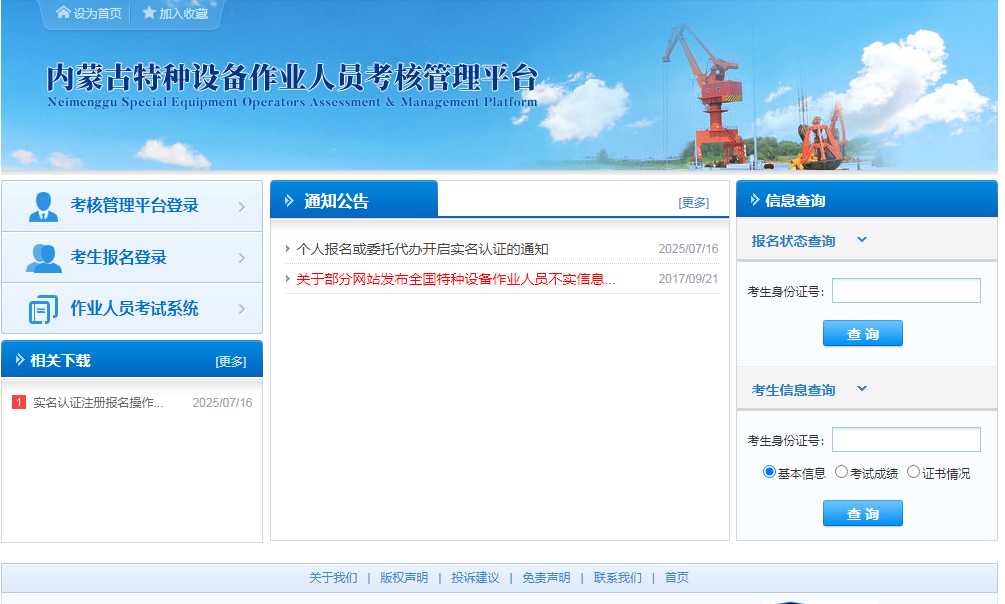Screen dimensions: 1005x604
Task: Focus the 考生身份证号 field under 报名状态查询
Action: [906, 291]
